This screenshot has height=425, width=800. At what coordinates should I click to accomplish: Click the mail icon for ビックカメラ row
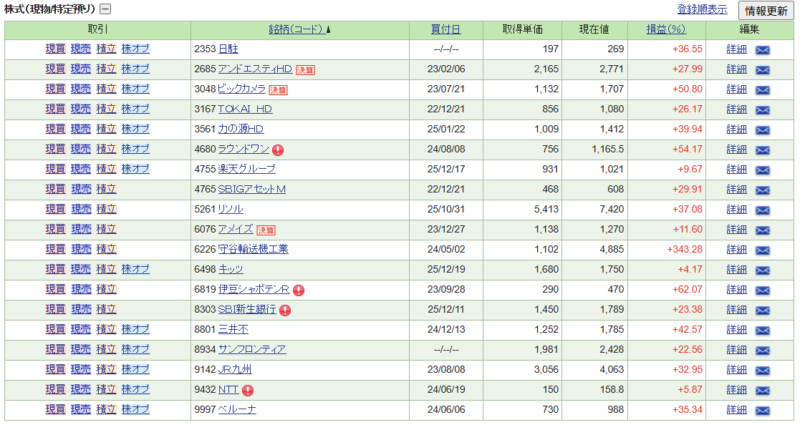coord(762,89)
